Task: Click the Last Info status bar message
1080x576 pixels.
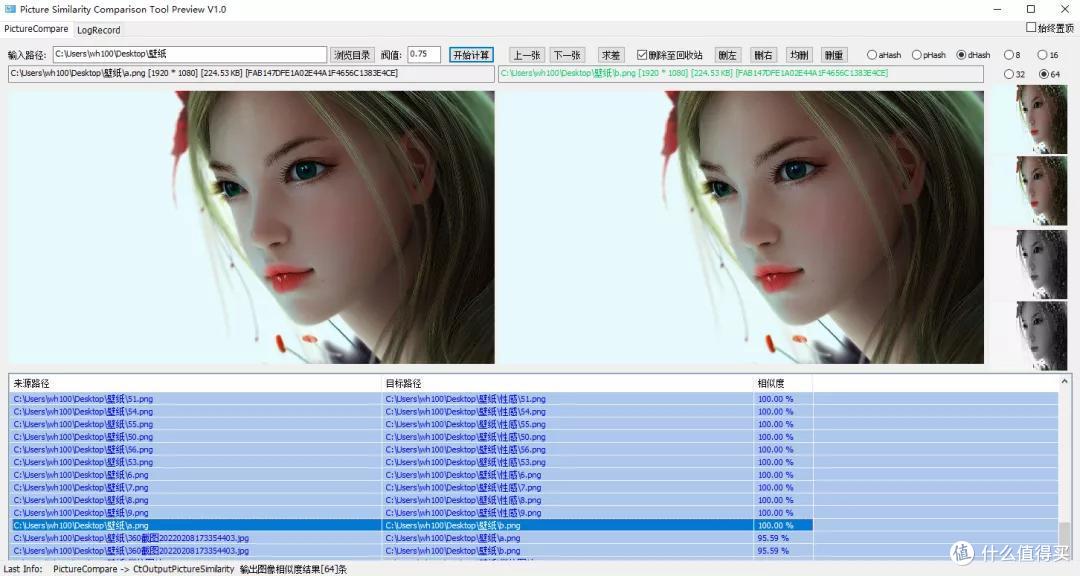Action: (x=176, y=569)
